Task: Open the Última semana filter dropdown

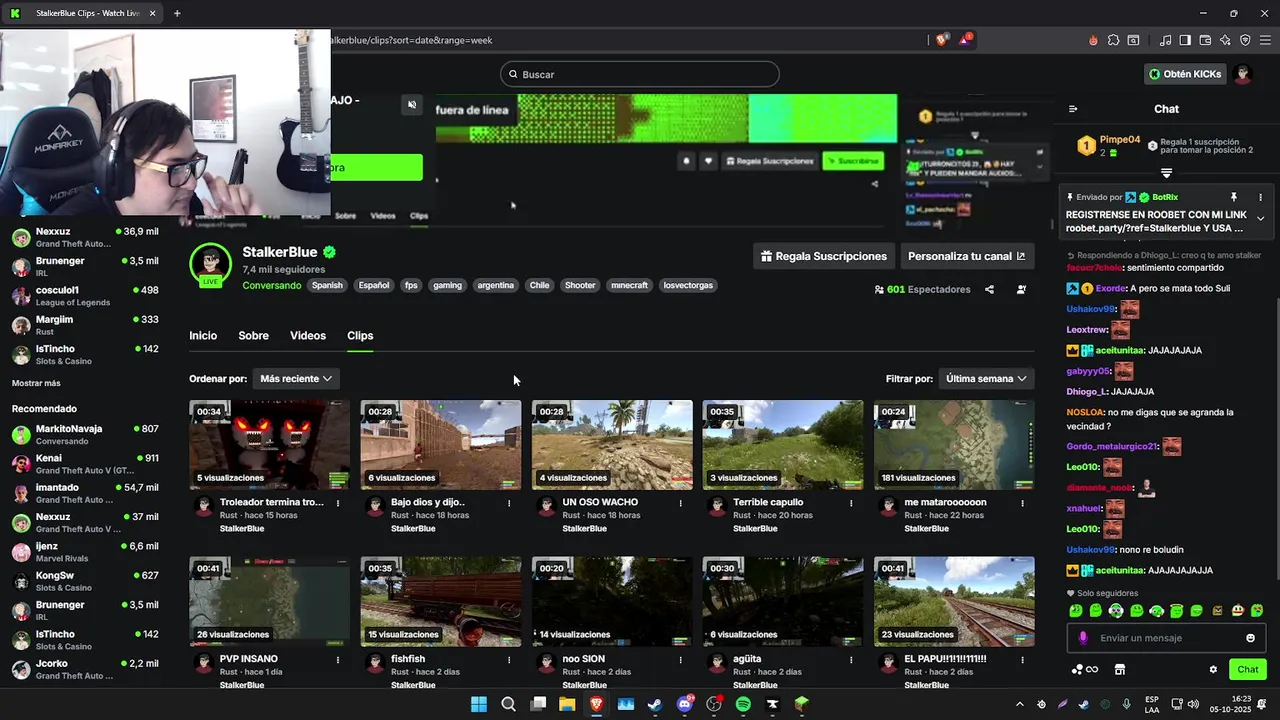Action: click(x=986, y=378)
